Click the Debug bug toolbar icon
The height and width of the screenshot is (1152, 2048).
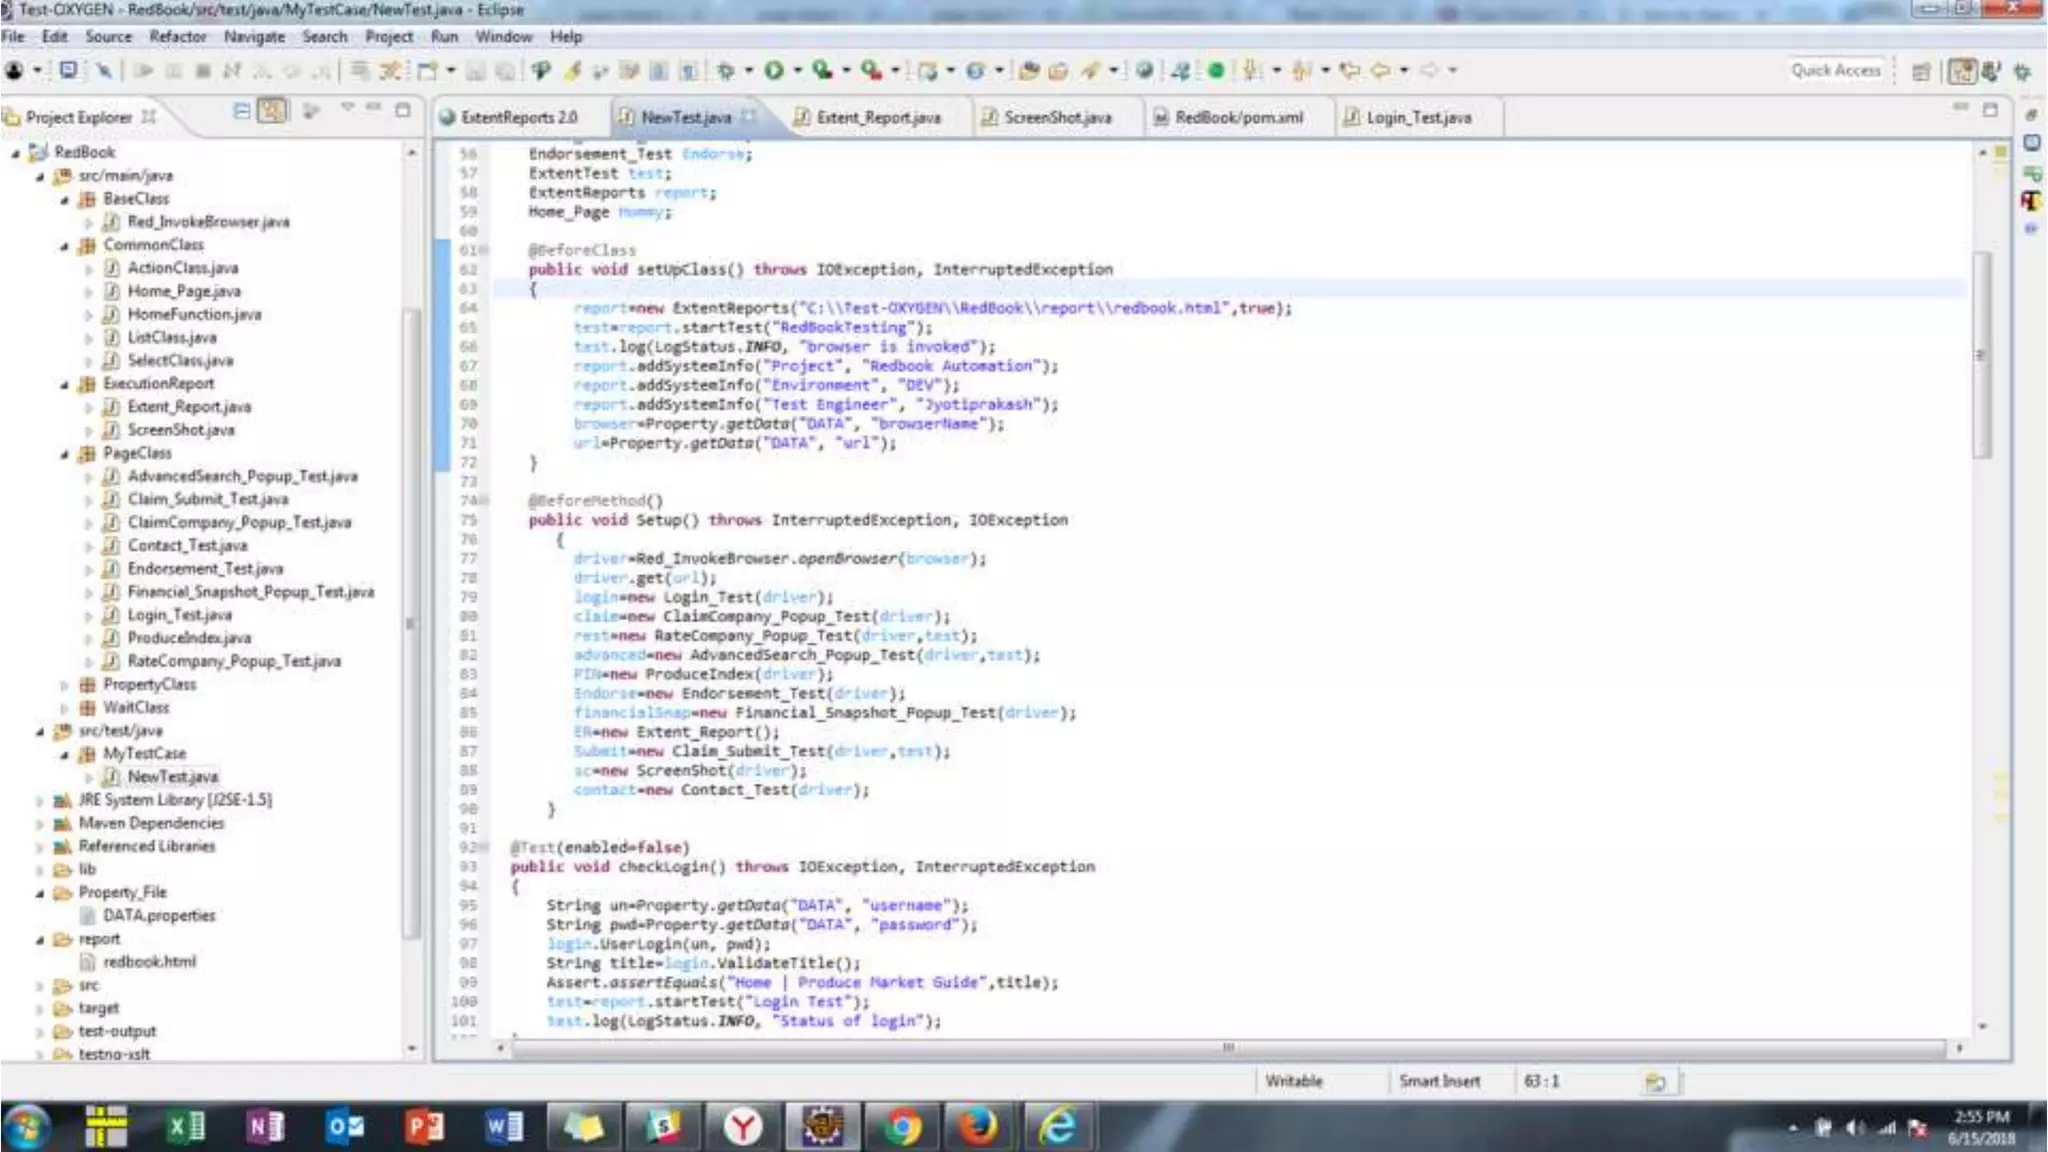pos(726,70)
